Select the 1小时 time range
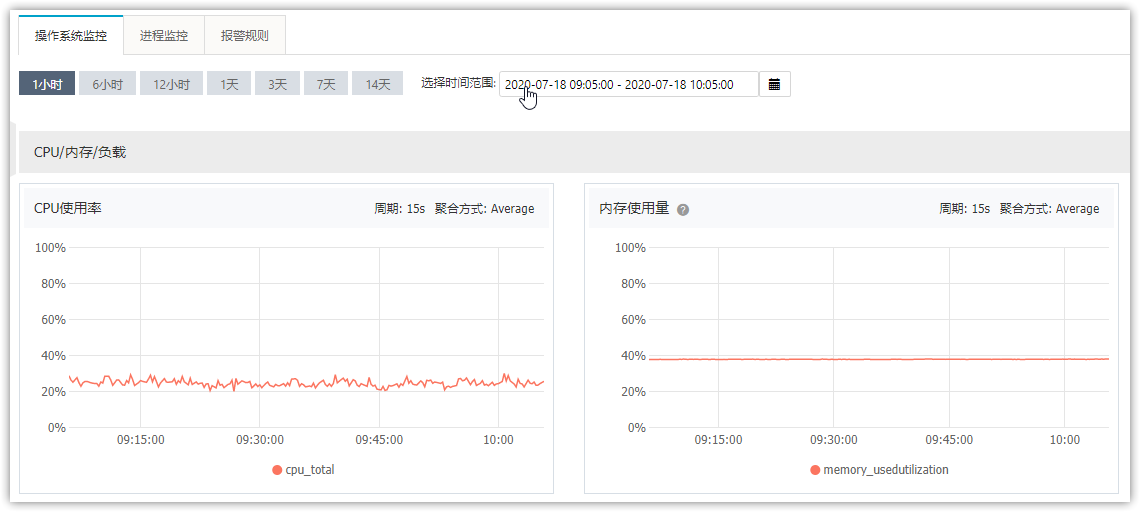1140x512 pixels. 47,84
